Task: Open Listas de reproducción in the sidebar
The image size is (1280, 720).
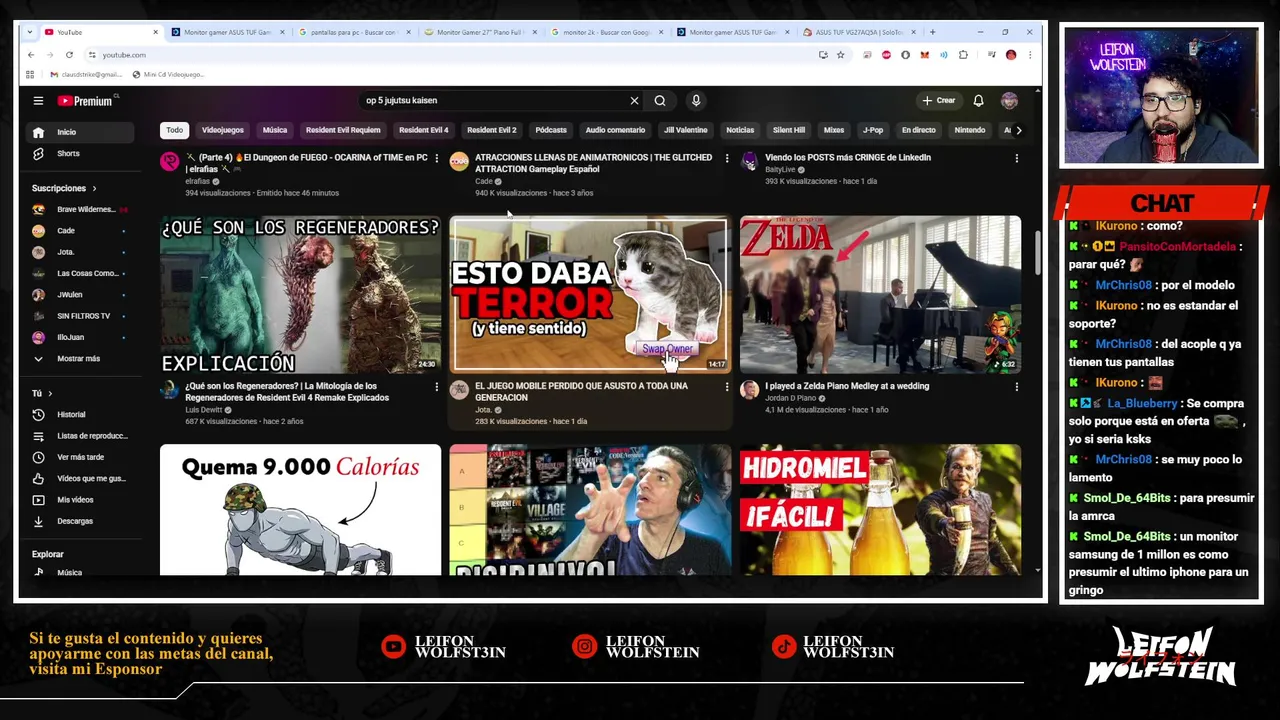Action: point(81,436)
